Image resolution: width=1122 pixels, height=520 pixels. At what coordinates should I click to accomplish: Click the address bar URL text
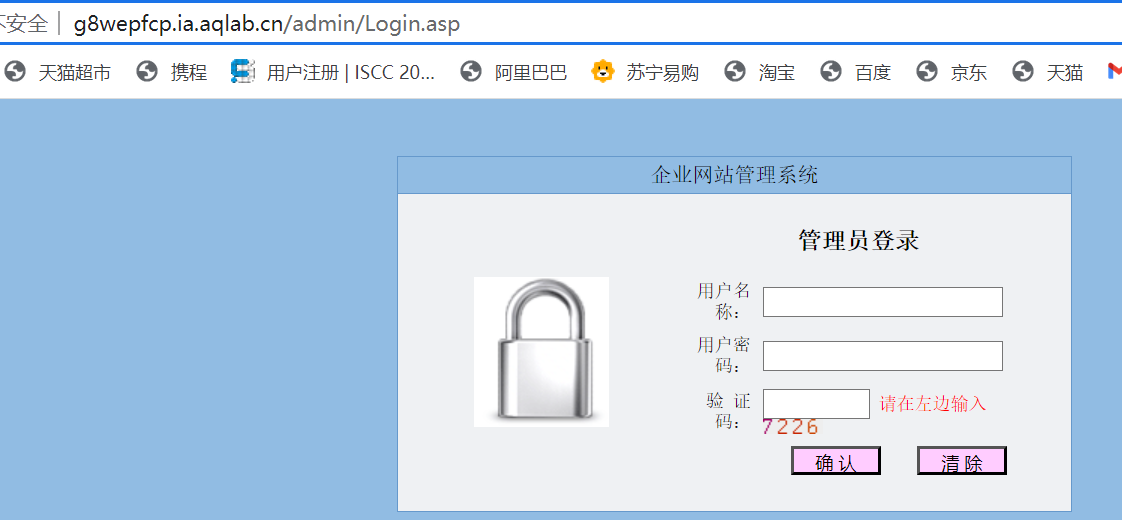[267, 24]
